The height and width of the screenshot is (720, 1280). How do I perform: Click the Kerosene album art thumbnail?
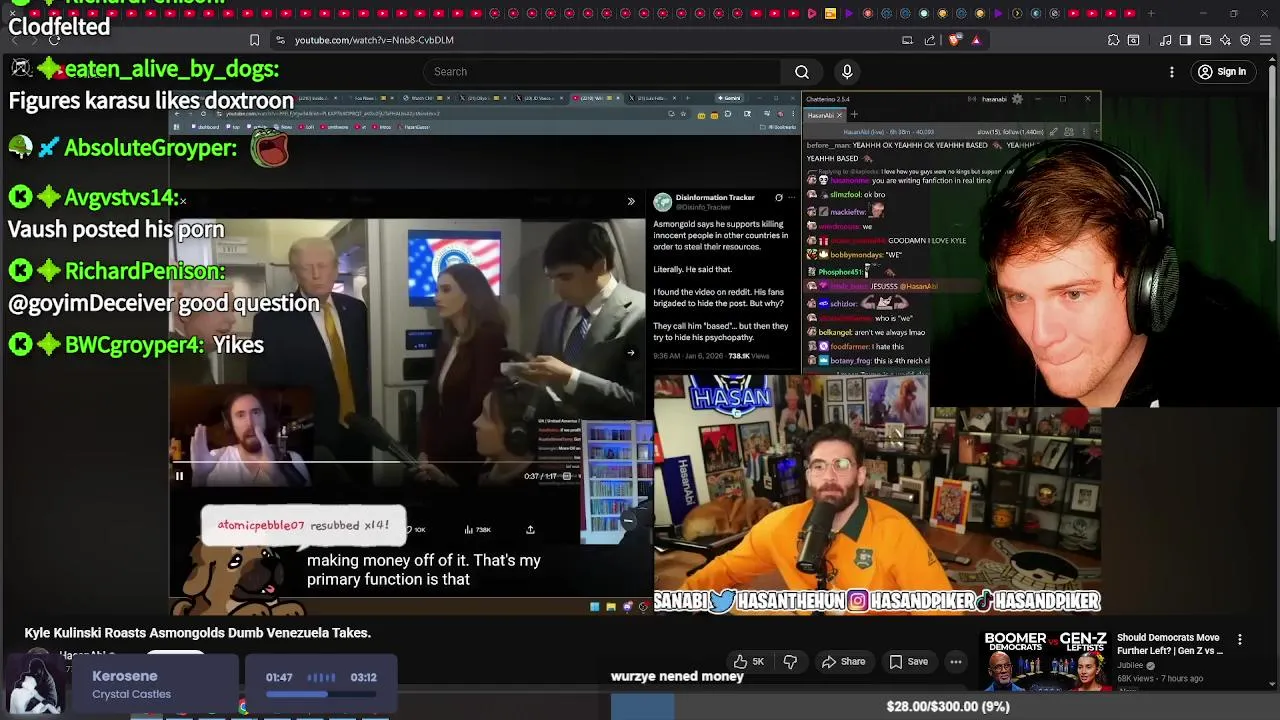tap(36, 682)
